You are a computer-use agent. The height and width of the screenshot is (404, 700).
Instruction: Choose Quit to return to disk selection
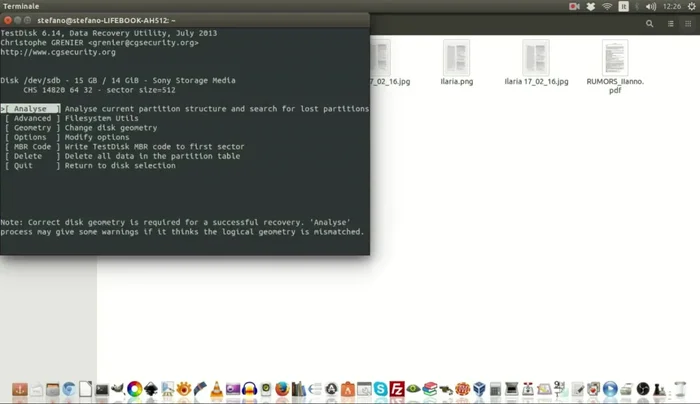click(32, 166)
